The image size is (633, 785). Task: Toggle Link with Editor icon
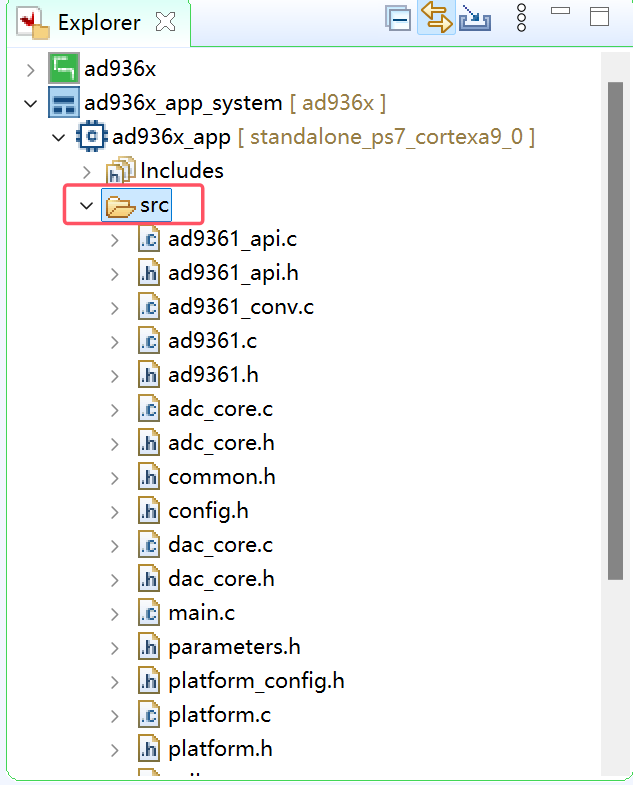pos(436,18)
